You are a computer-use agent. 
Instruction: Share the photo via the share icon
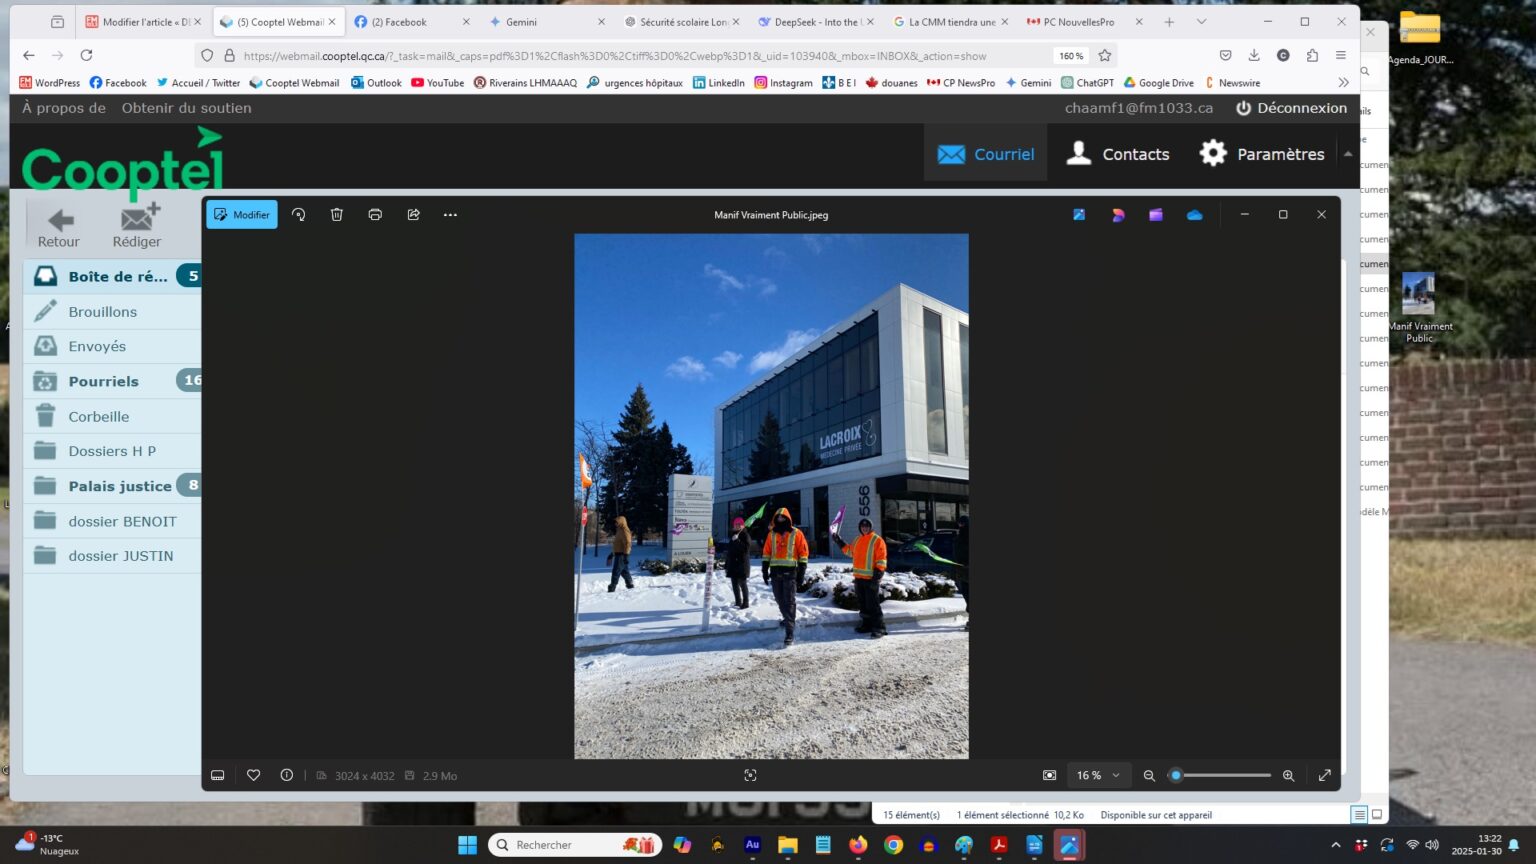413,215
